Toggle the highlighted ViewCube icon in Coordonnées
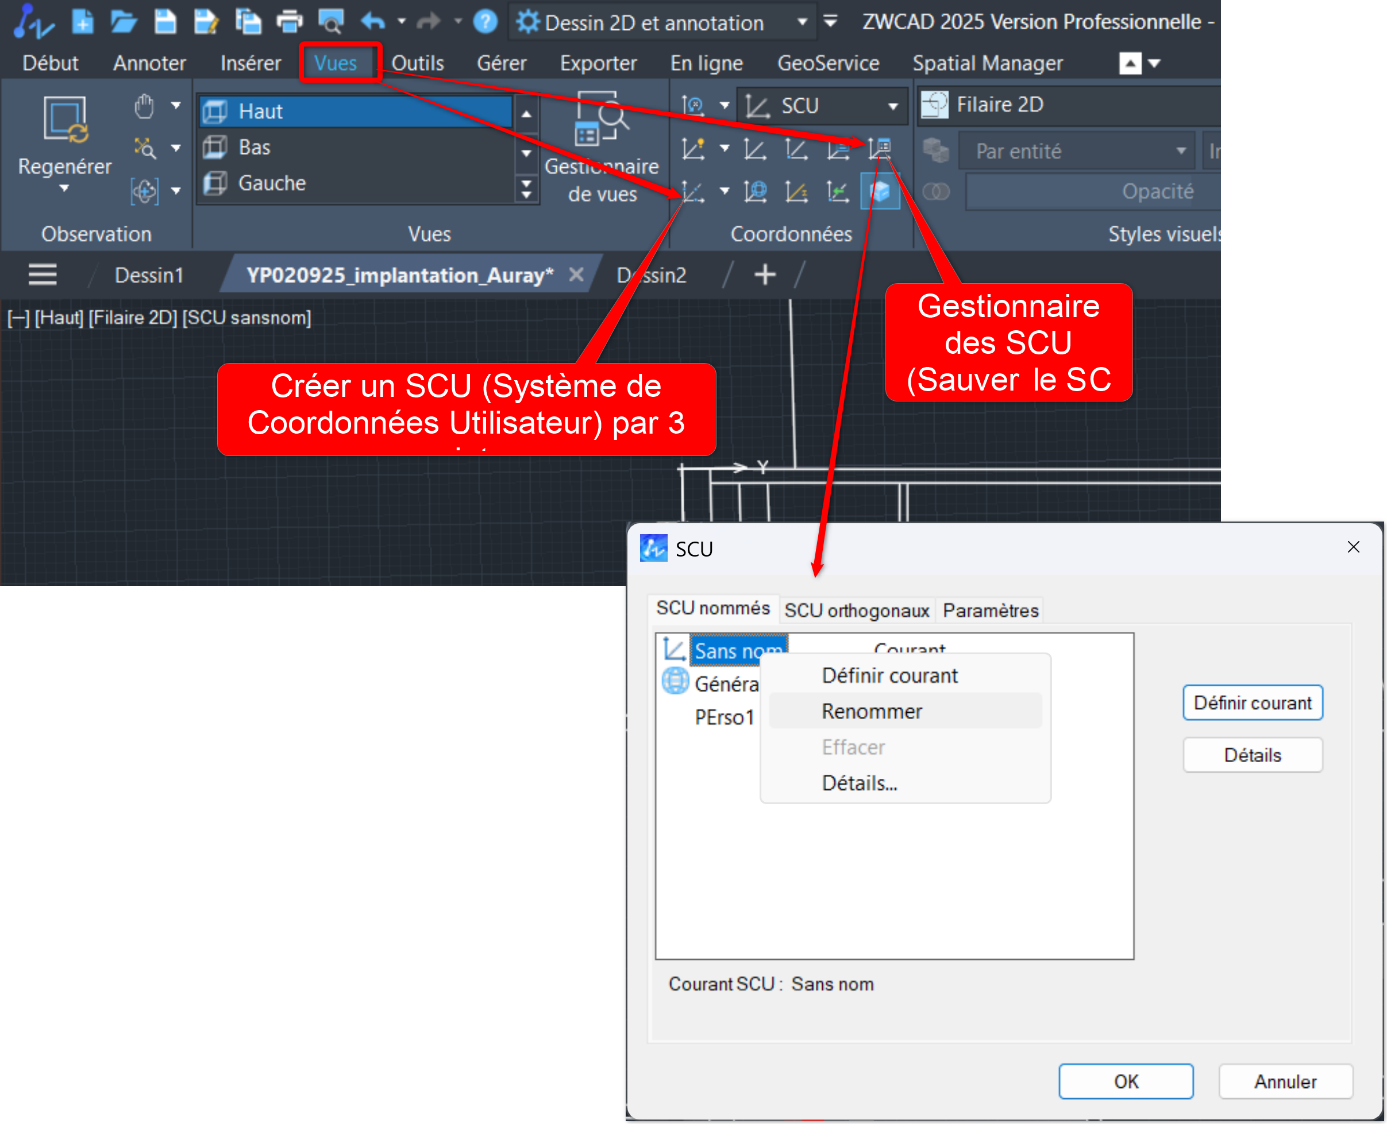The width and height of the screenshot is (1387, 1124). click(880, 191)
